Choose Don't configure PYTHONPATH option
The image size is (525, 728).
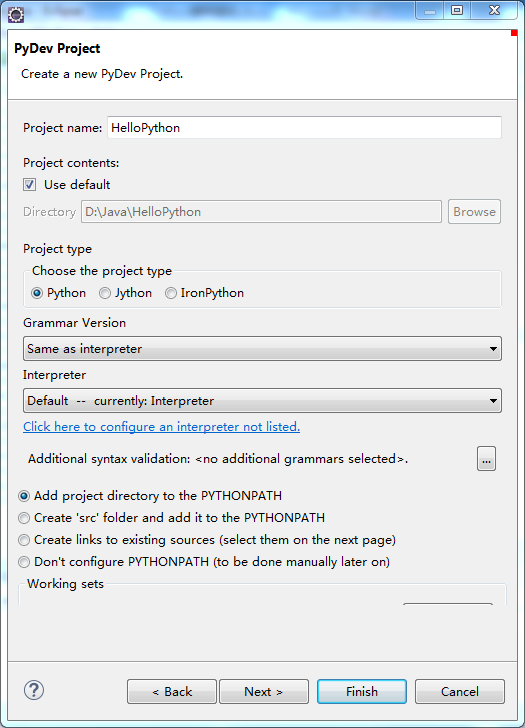[24, 562]
